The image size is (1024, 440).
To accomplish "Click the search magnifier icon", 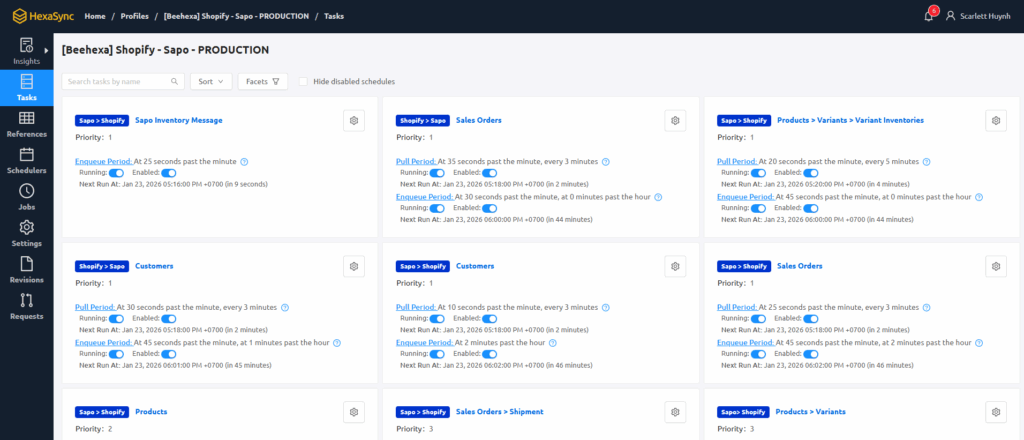I will point(174,82).
